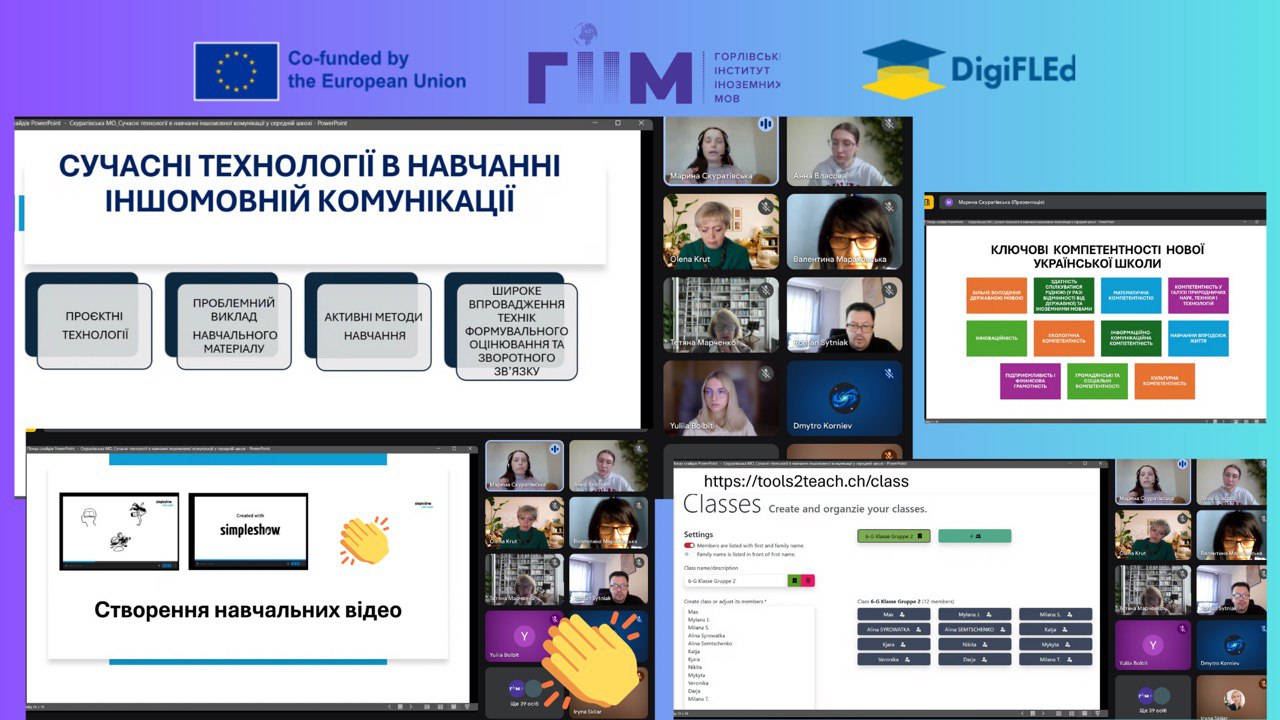Image resolution: width=1280 pixels, height=720 pixels.
Task: Open the 'Проєктні технології' slide box
Action: click(95, 325)
